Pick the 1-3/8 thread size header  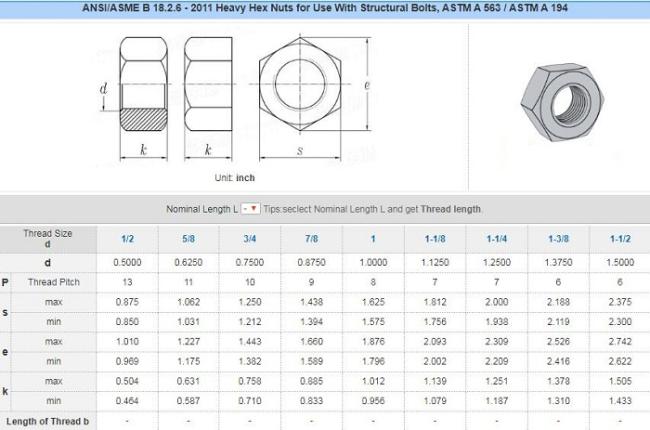tap(557, 240)
